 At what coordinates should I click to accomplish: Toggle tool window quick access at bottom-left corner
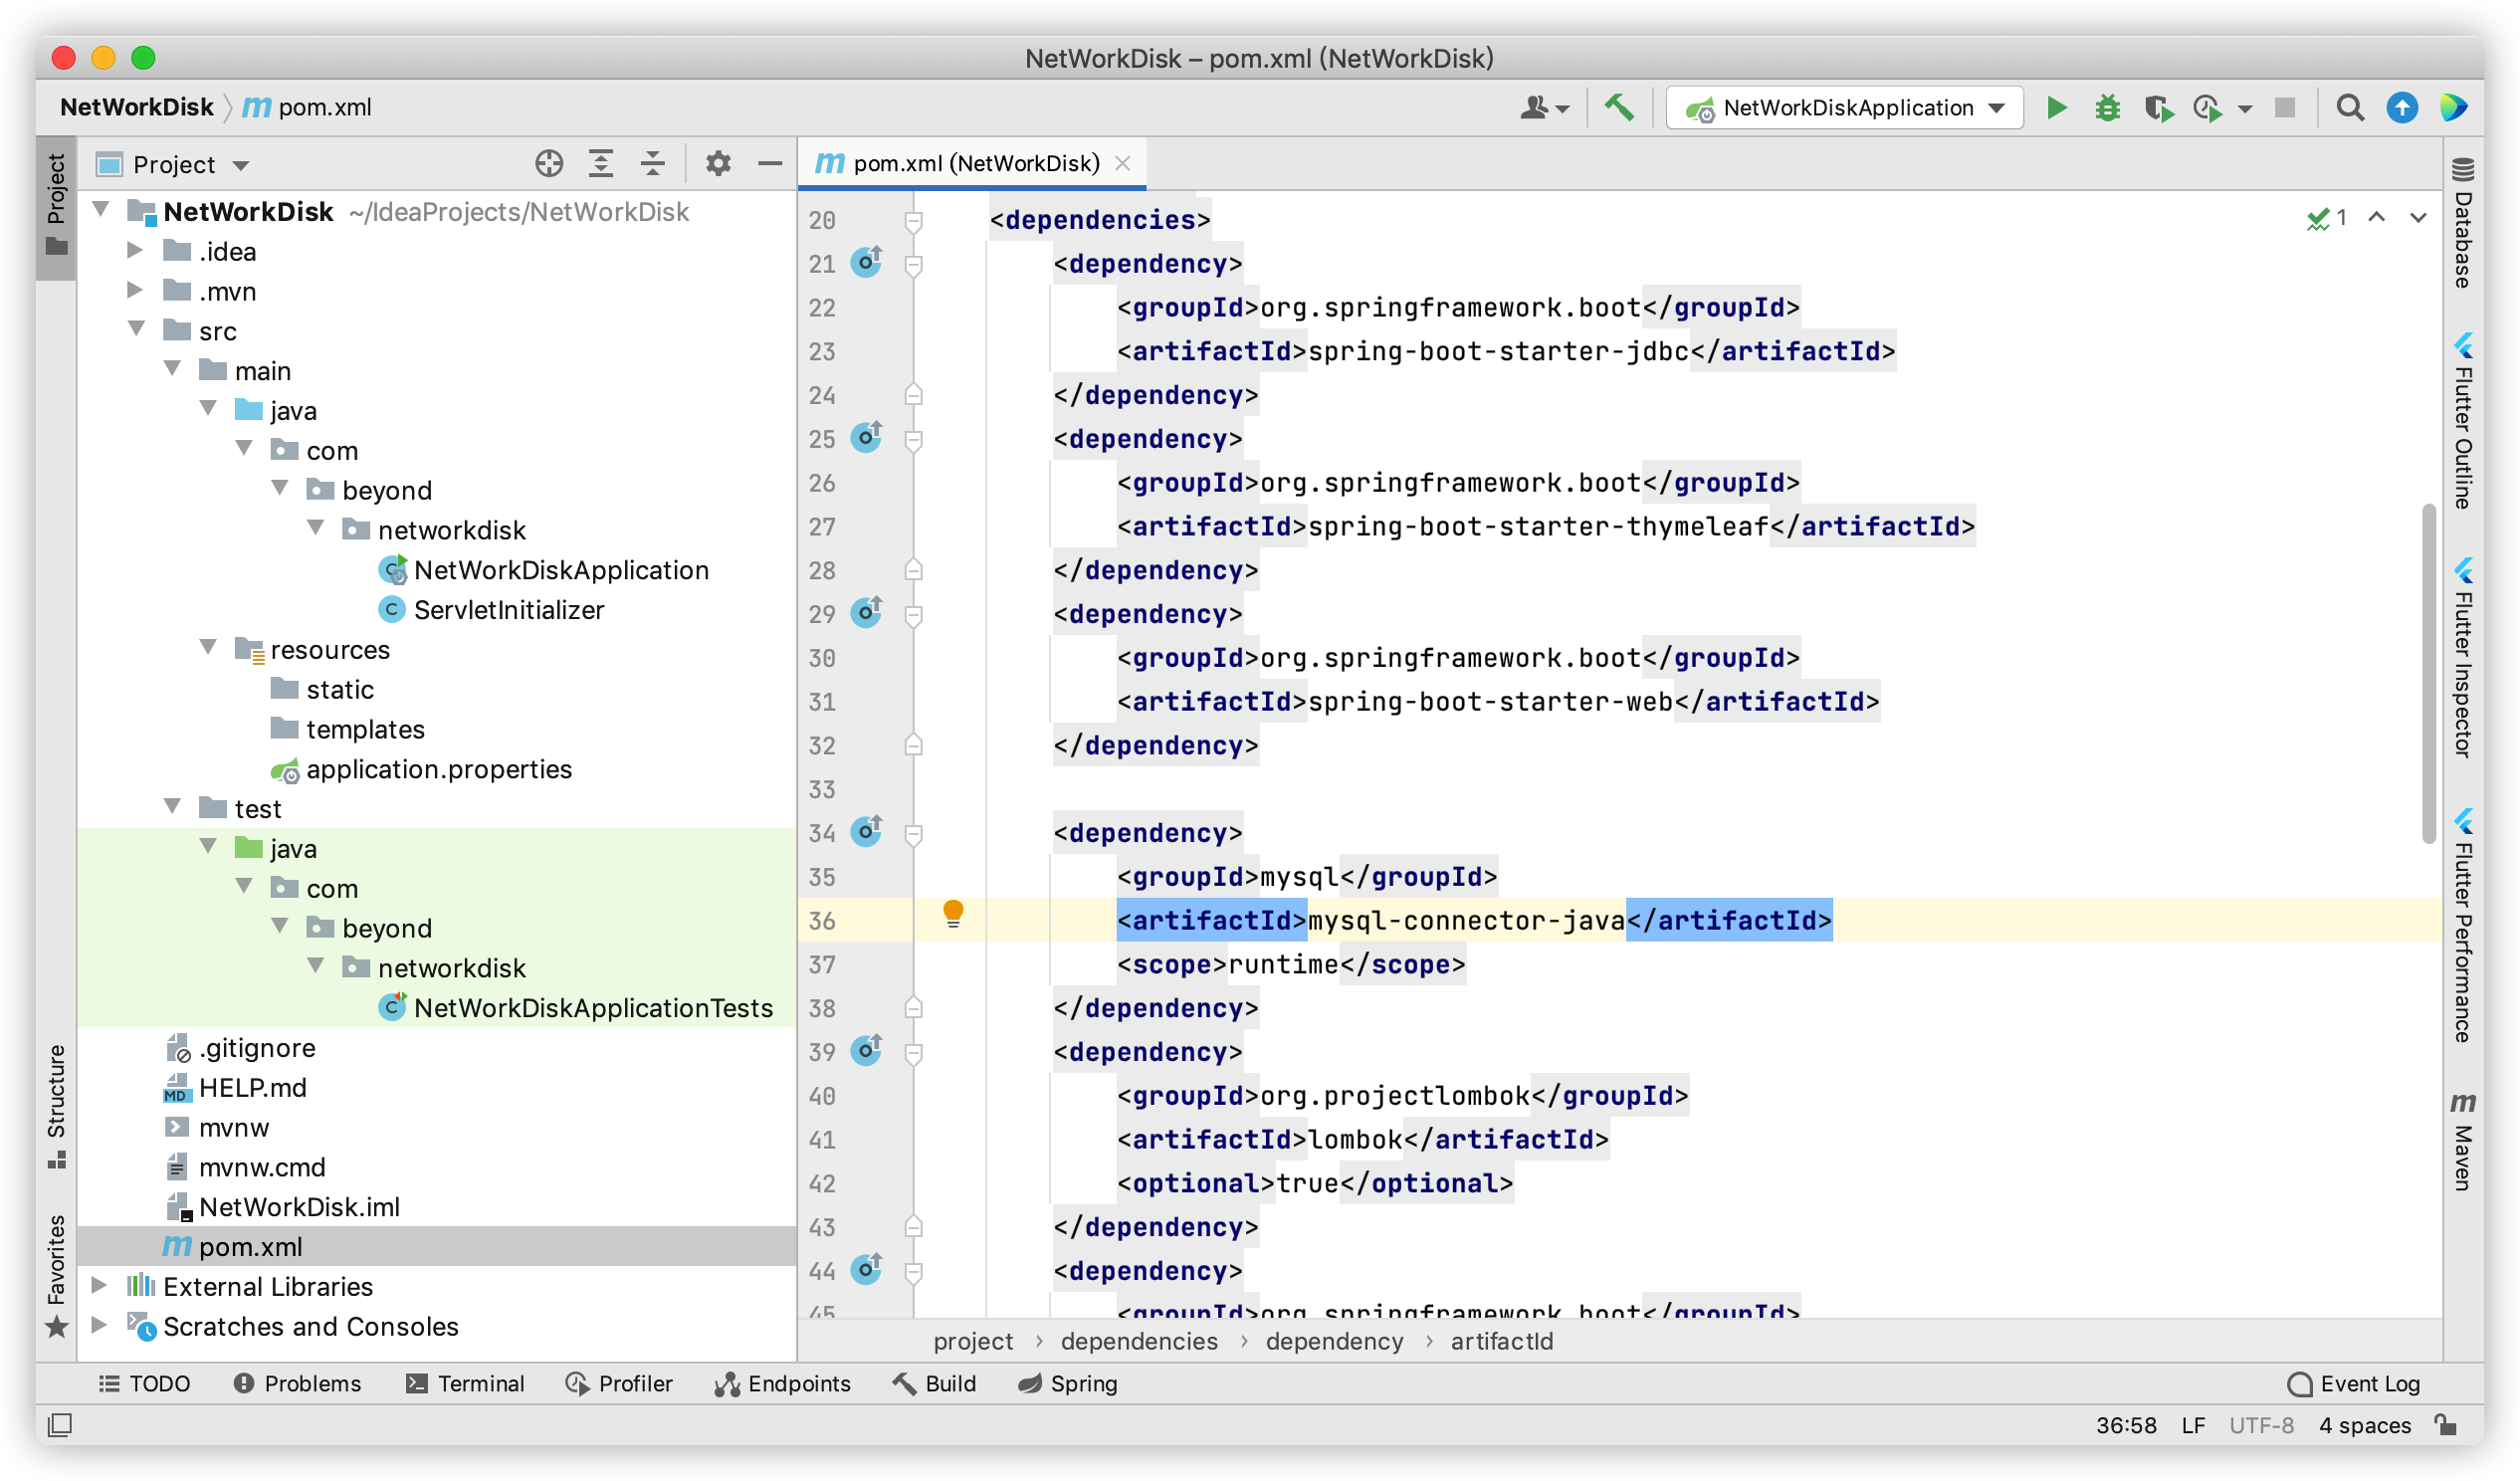click(x=60, y=1425)
